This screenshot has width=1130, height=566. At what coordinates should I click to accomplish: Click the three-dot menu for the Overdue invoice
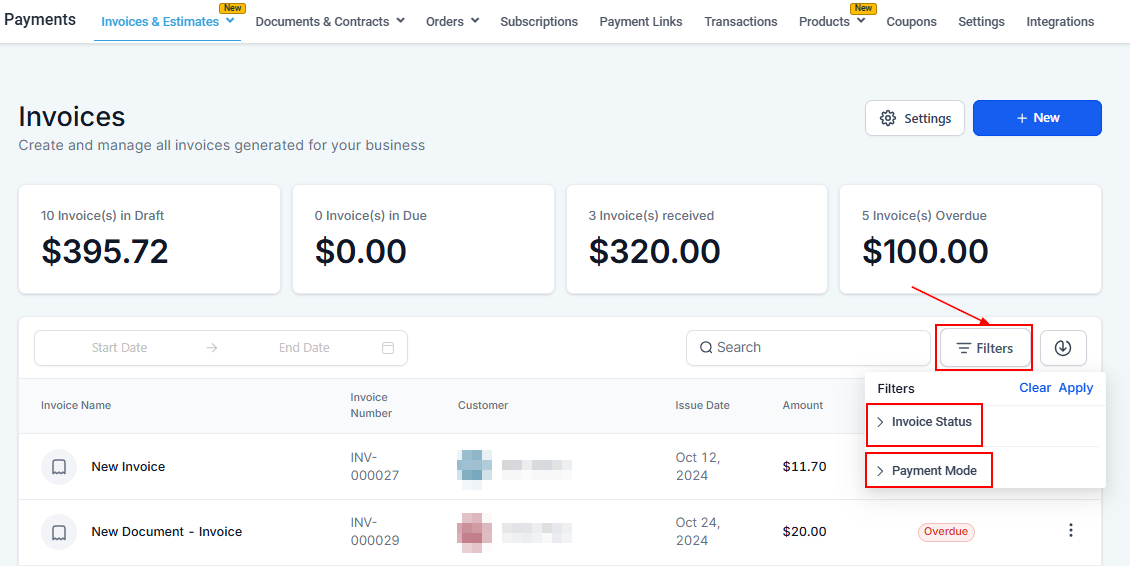click(x=1070, y=531)
